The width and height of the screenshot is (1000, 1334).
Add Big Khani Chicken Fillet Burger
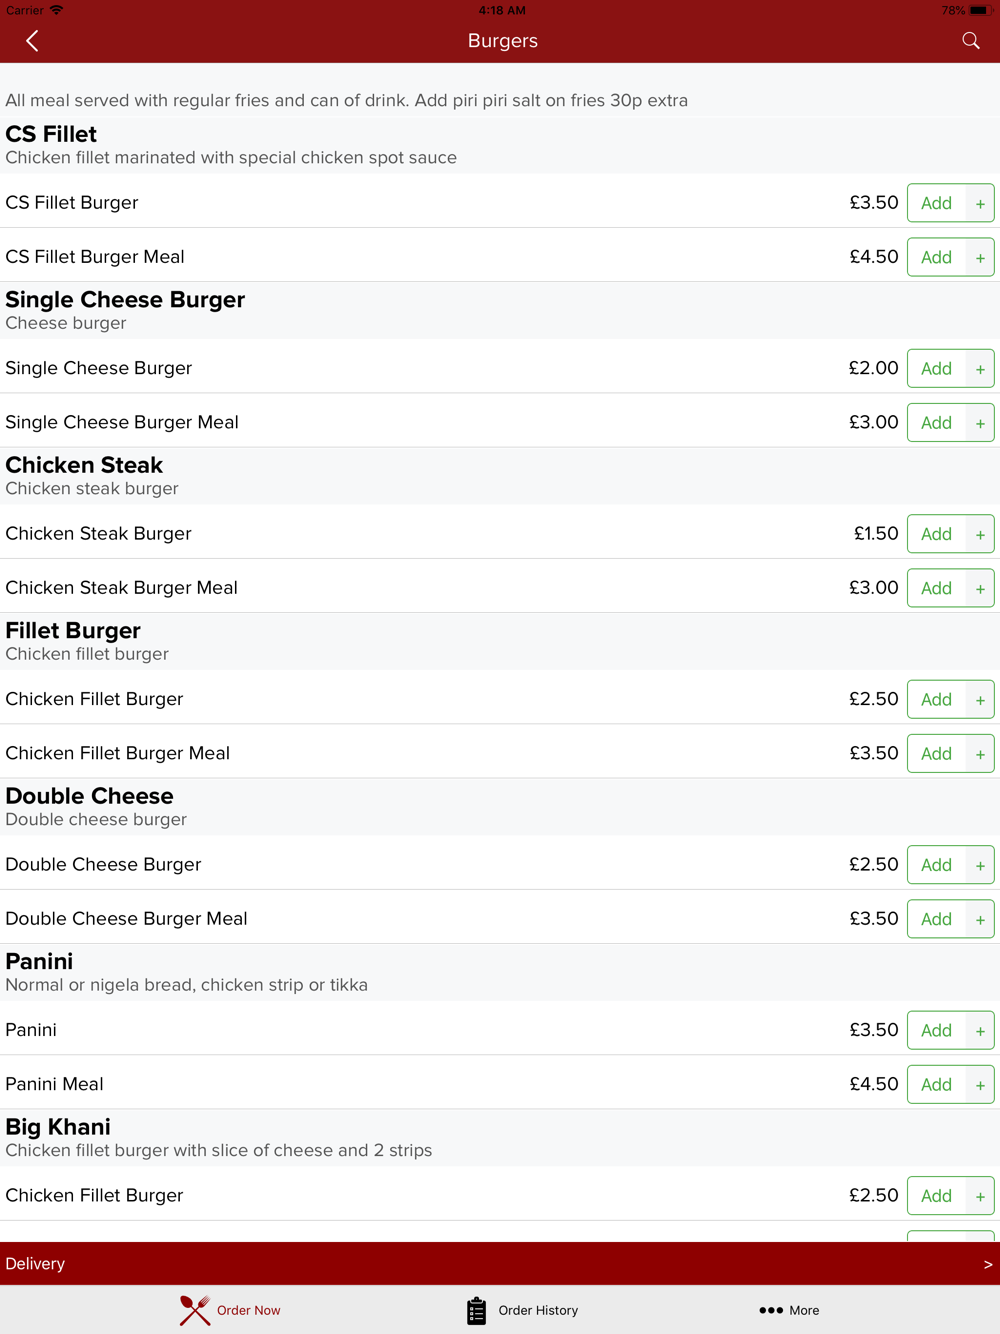tap(937, 1196)
